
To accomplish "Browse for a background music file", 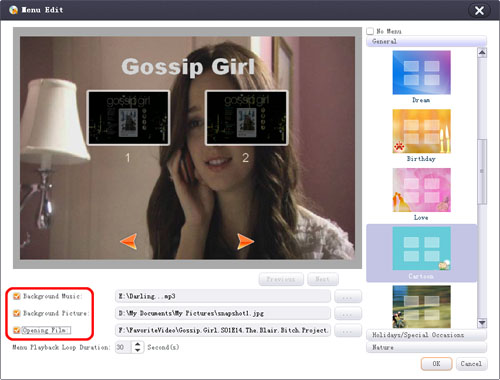I will 348,296.
